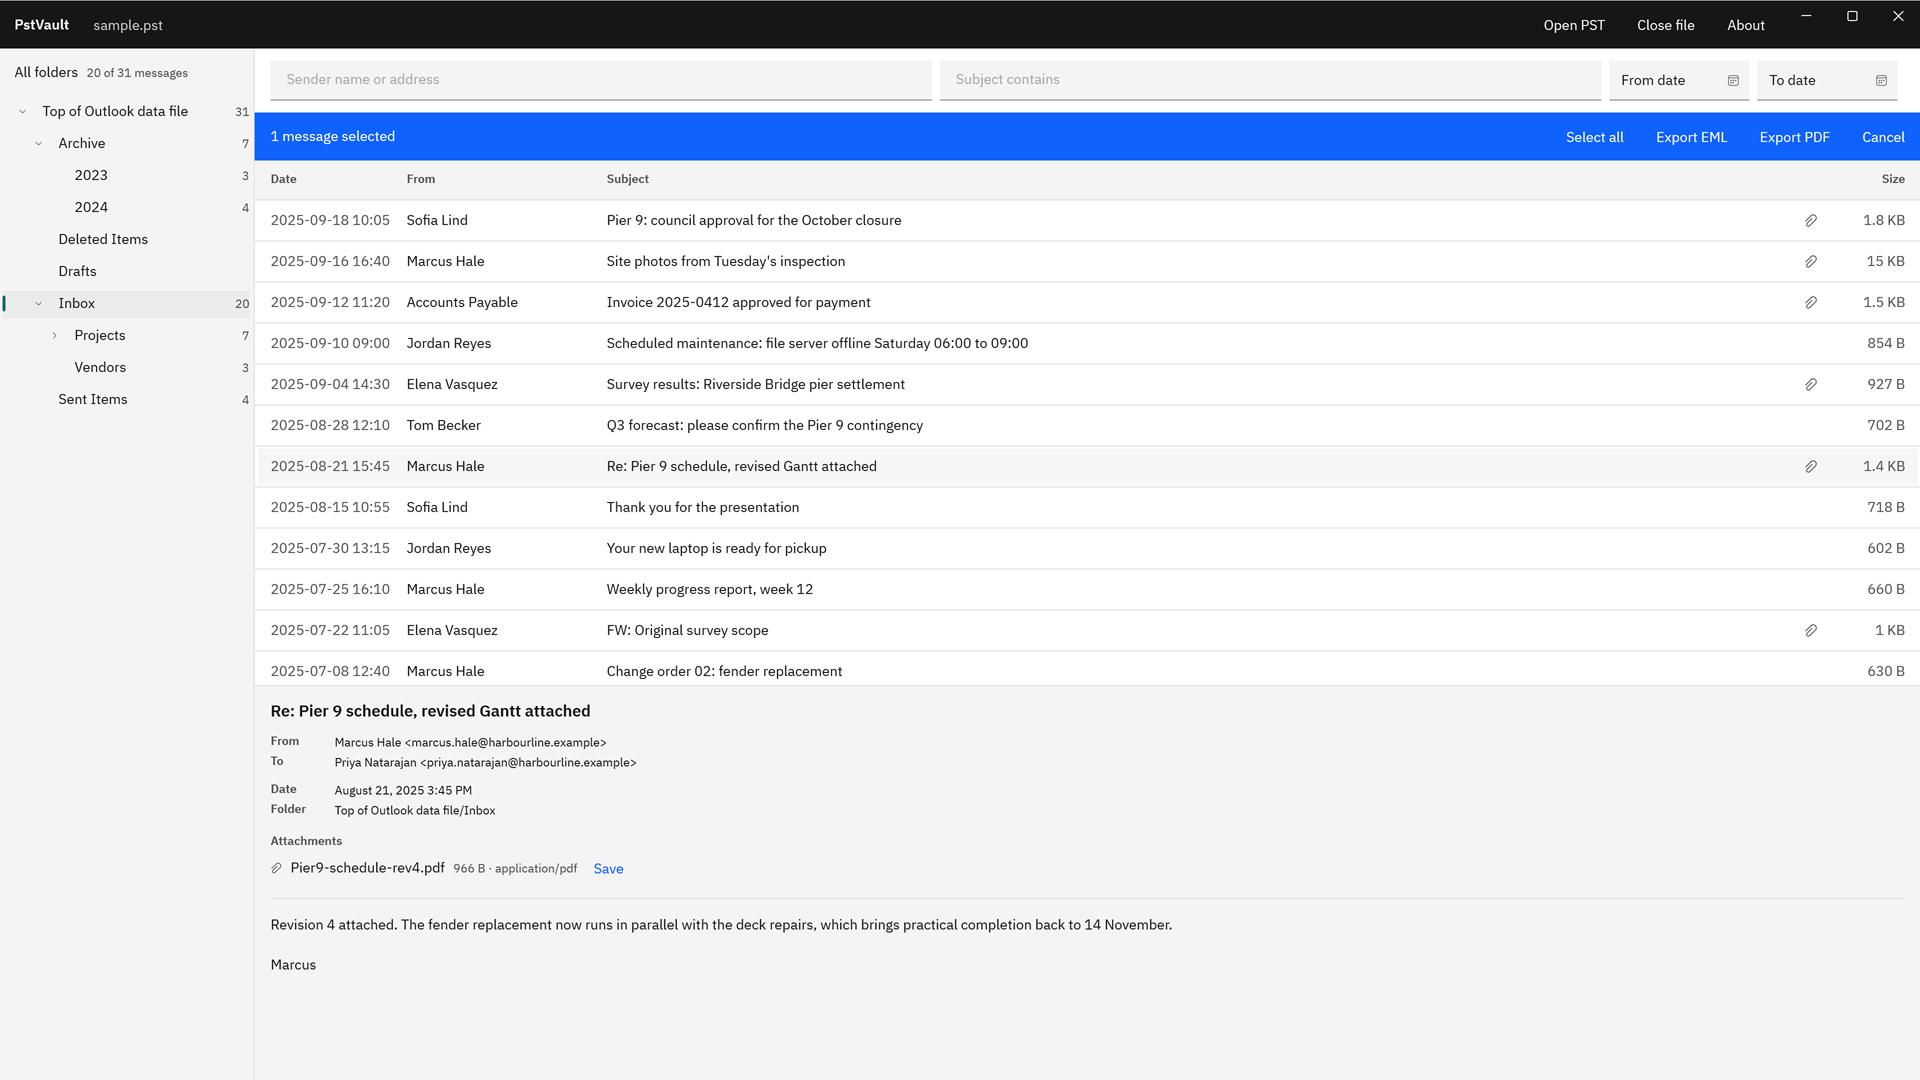This screenshot has height=1080, width=1920.
Task: Click paperclip icon on Invoice 2025-0412 row
Action: pyautogui.click(x=1811, y=302)
